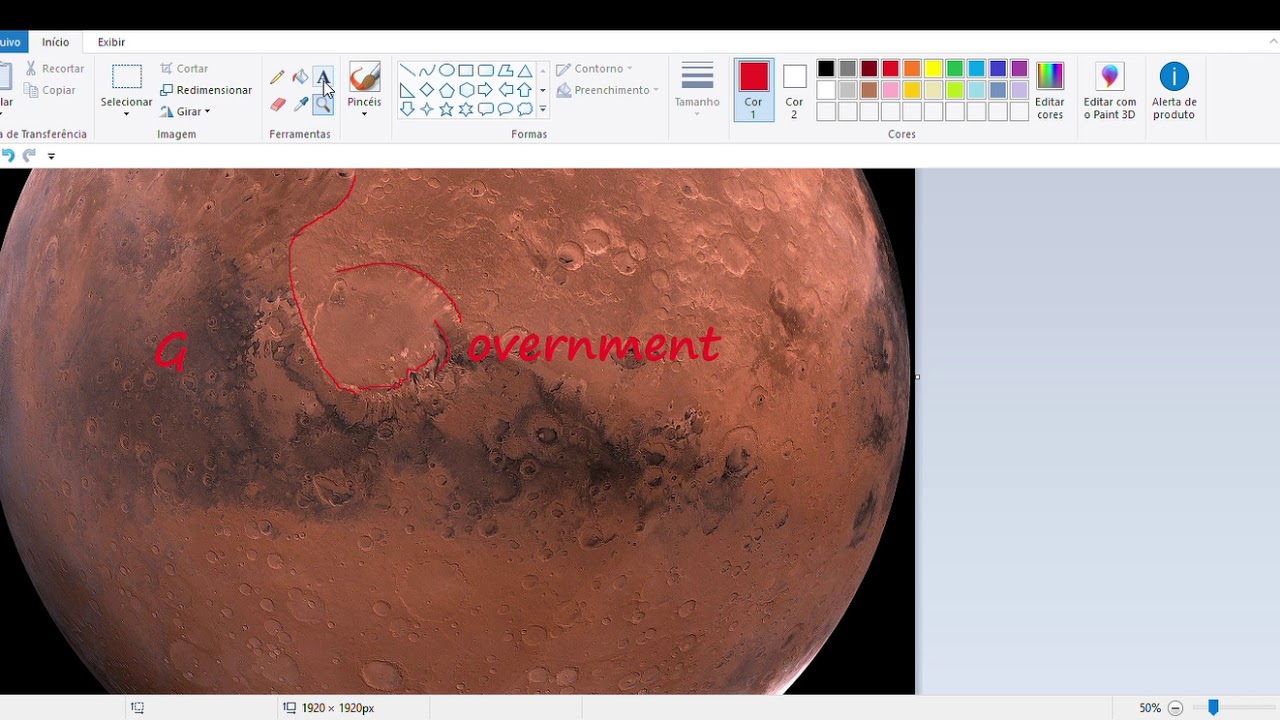
Task: Choose the oval callout shape
Action: click(505, 109)
